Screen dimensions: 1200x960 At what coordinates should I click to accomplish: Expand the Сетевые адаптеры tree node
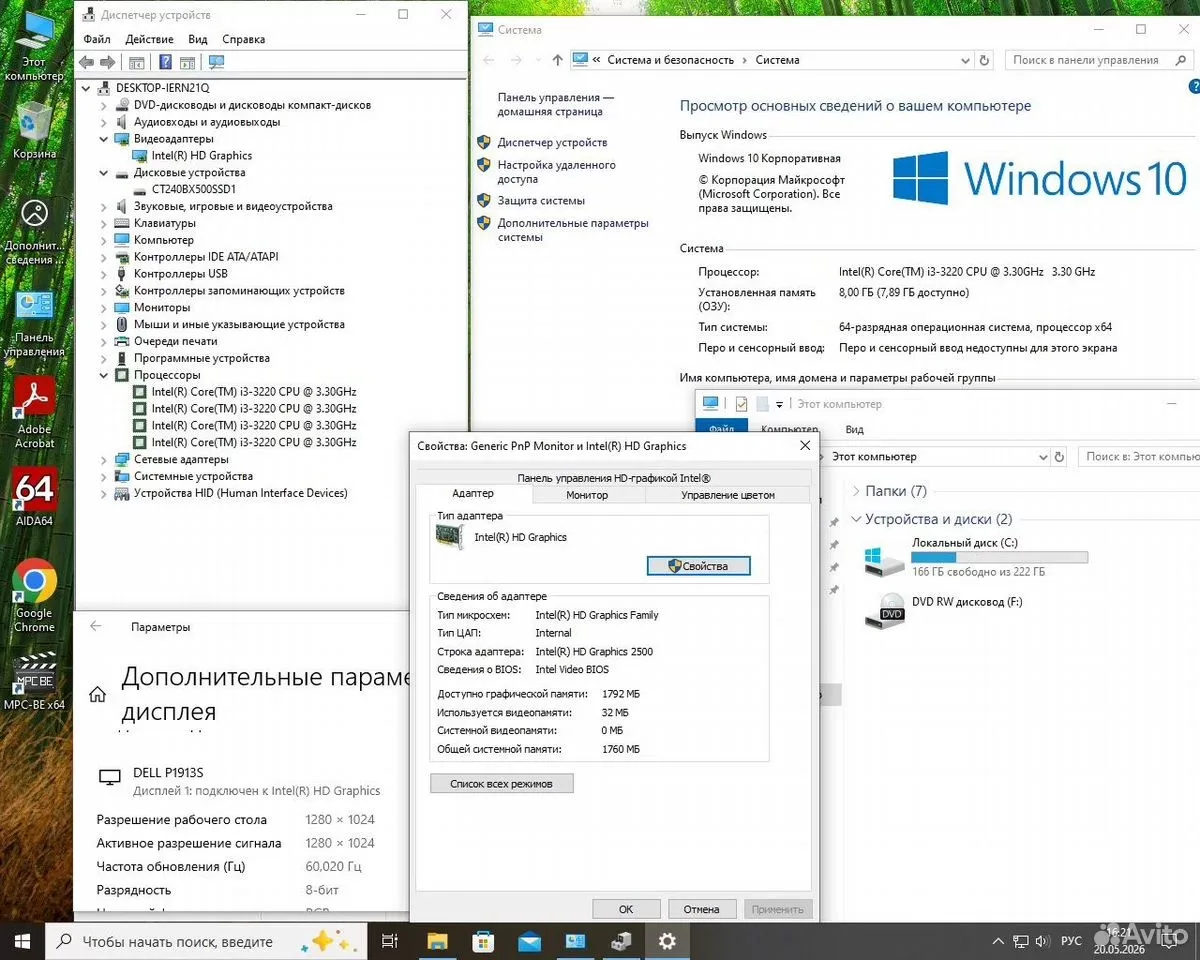click(x=104, y=459)
